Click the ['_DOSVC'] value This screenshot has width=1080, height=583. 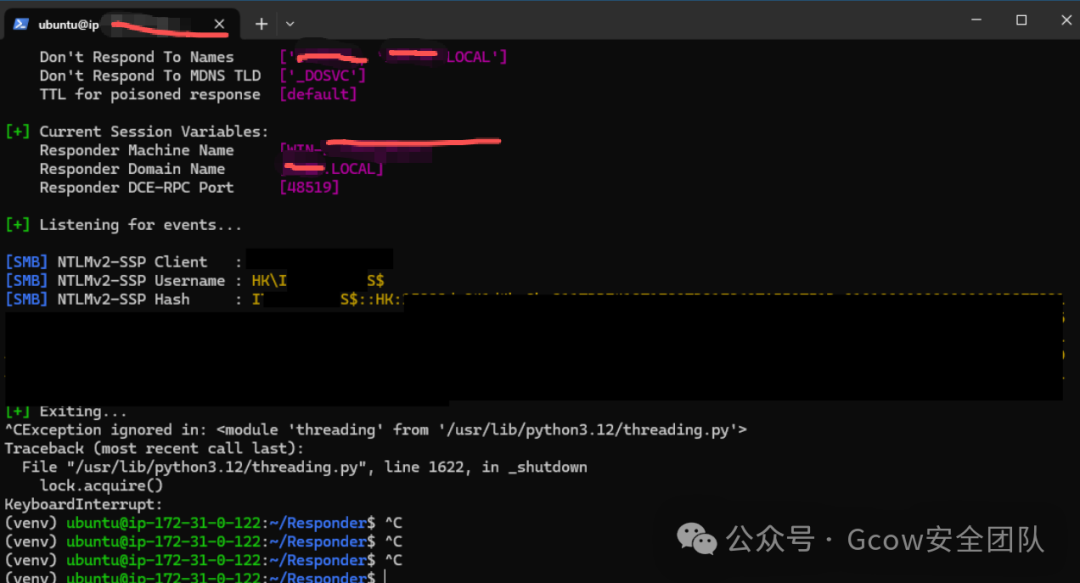[x=322, y=76]
